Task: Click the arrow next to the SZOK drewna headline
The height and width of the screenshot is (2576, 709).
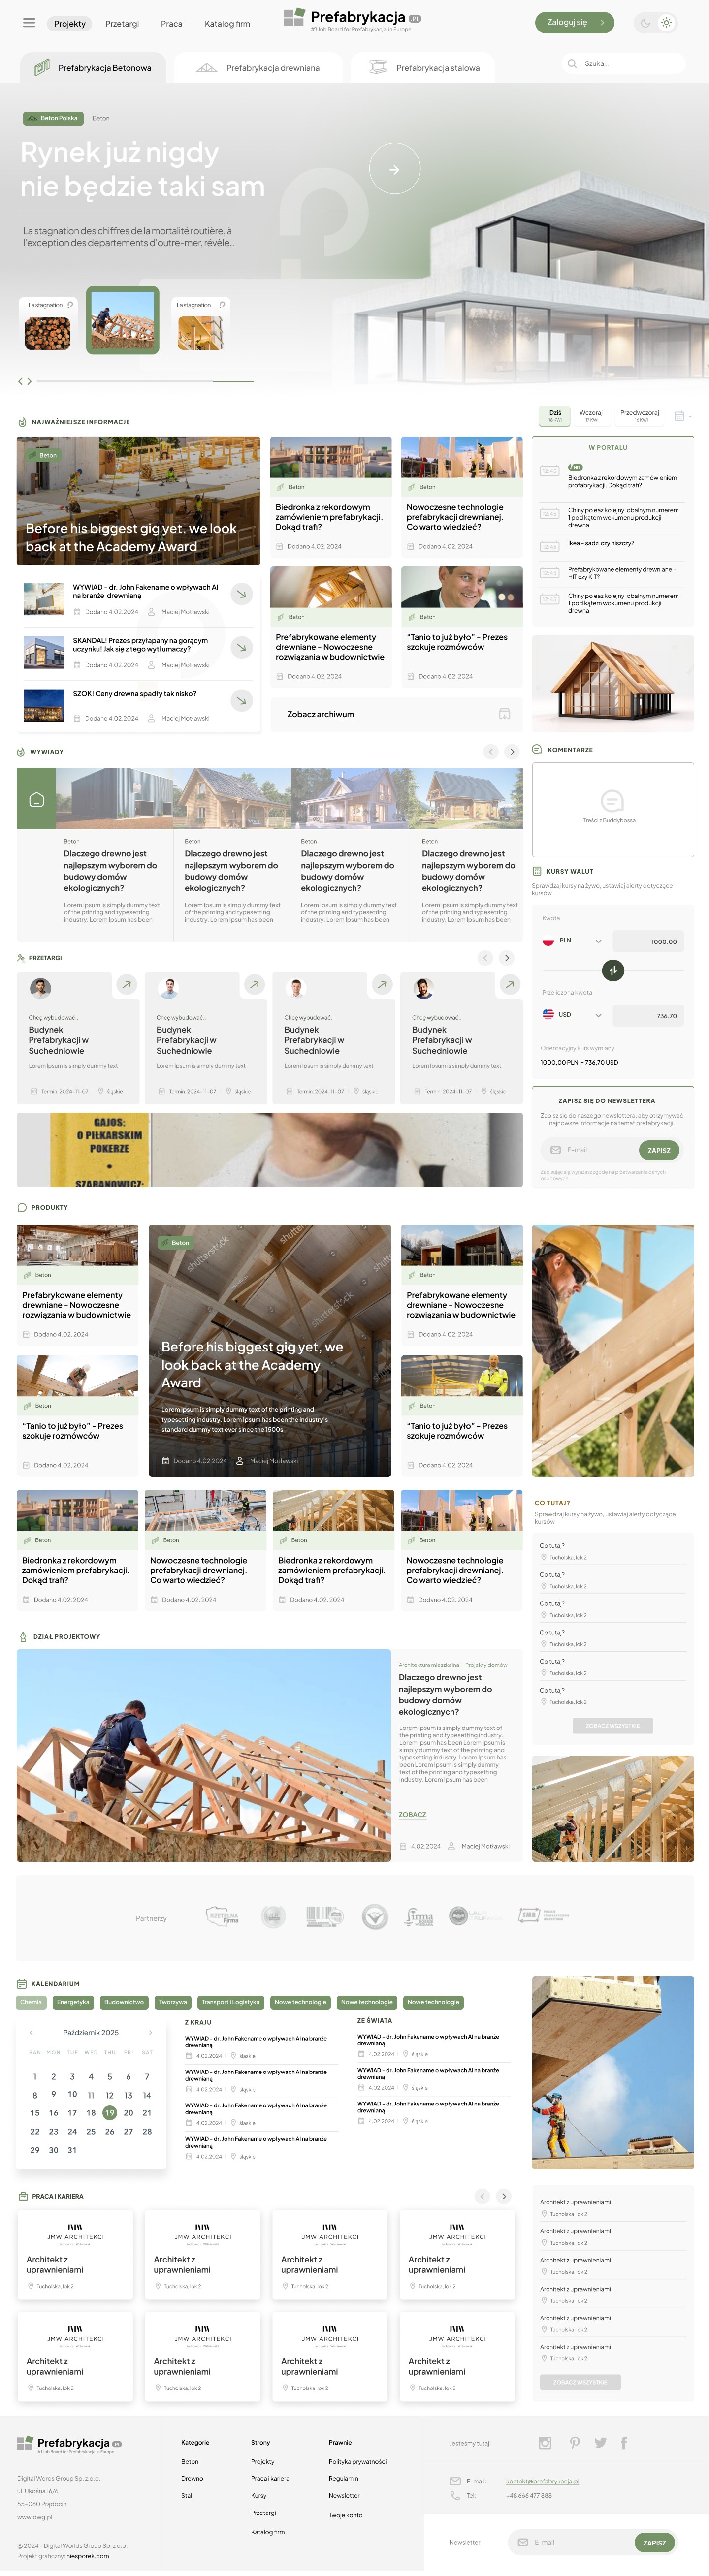Action: point(241,700)
